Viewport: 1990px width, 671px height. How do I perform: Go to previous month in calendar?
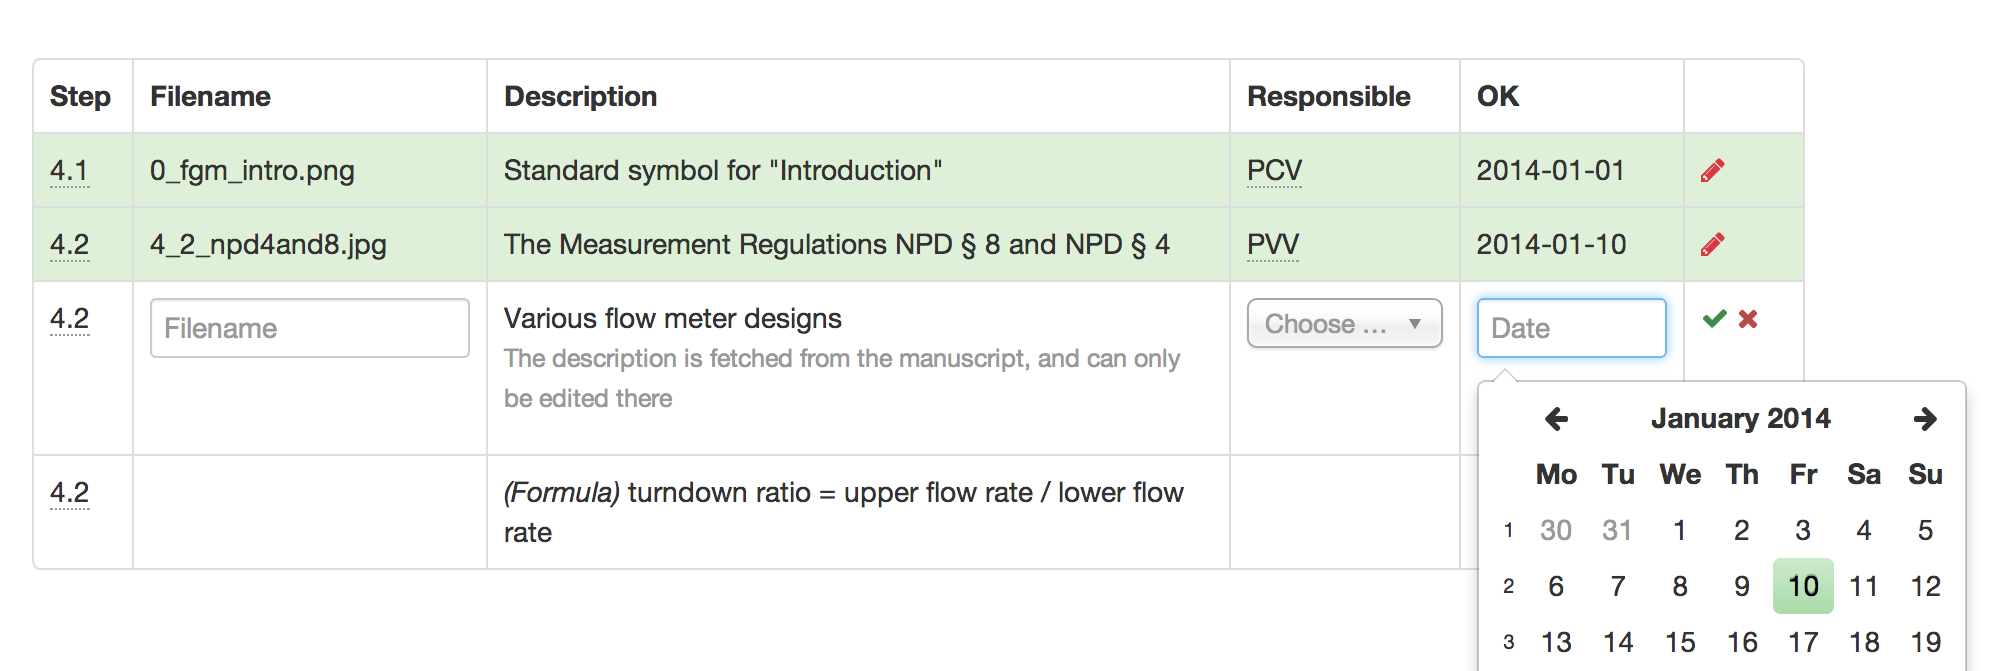click(1556, 419)
